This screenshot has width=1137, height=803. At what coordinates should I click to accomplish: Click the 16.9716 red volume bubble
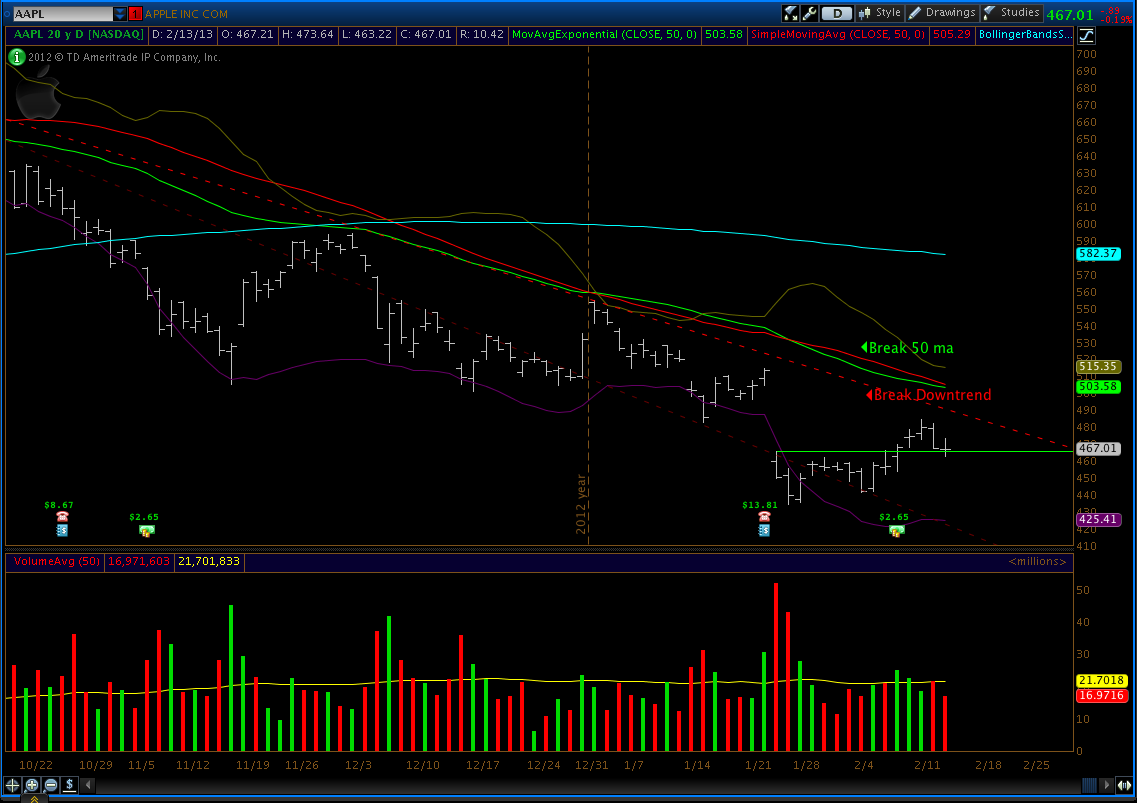click(x=1101, y=696)
